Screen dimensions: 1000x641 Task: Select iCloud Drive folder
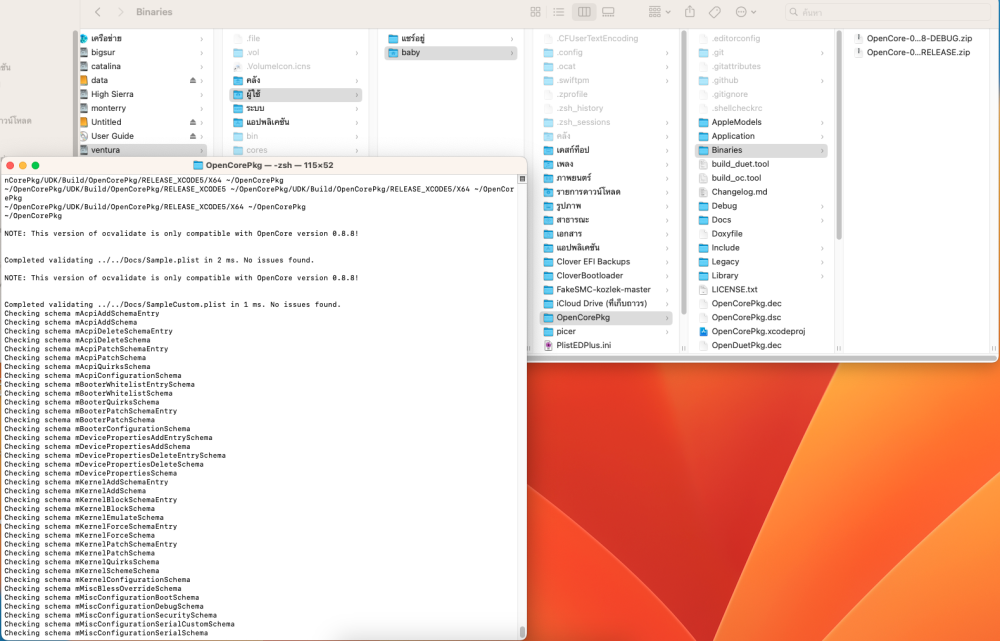(606, 304)
